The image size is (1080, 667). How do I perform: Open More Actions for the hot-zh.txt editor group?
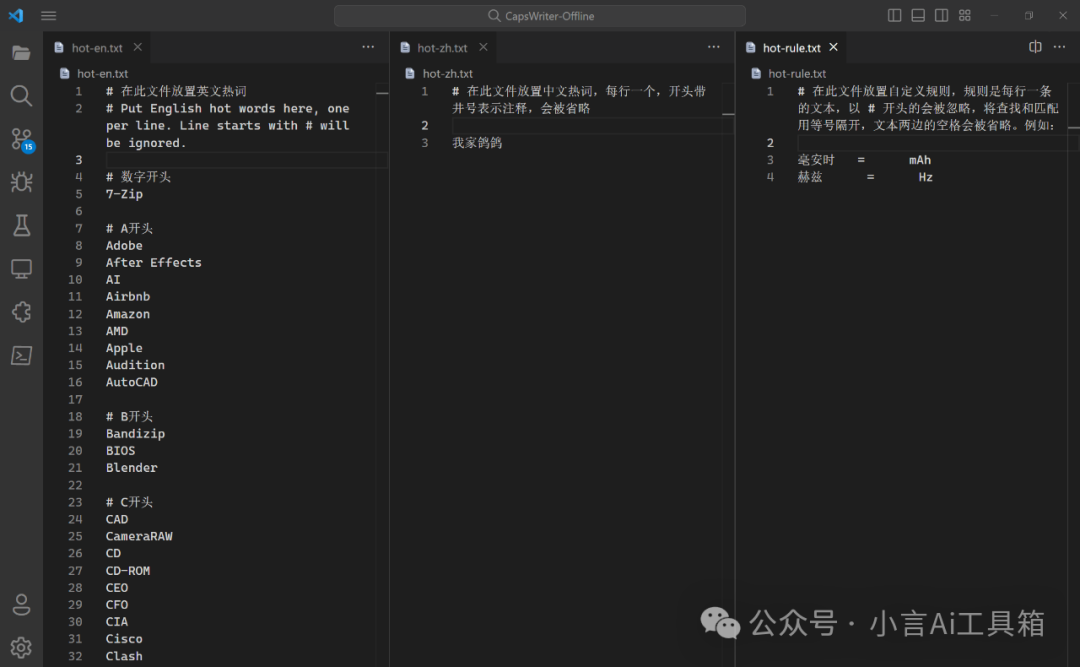pyautogui.click(x=714, y=47)
